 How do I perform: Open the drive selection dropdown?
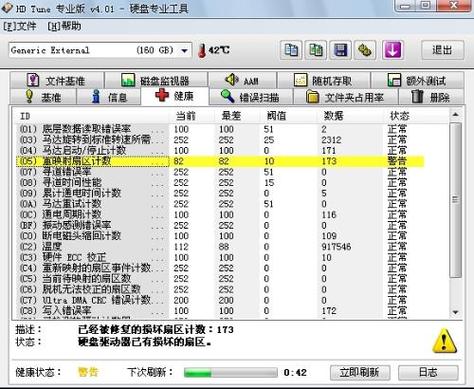coord(184,51)
